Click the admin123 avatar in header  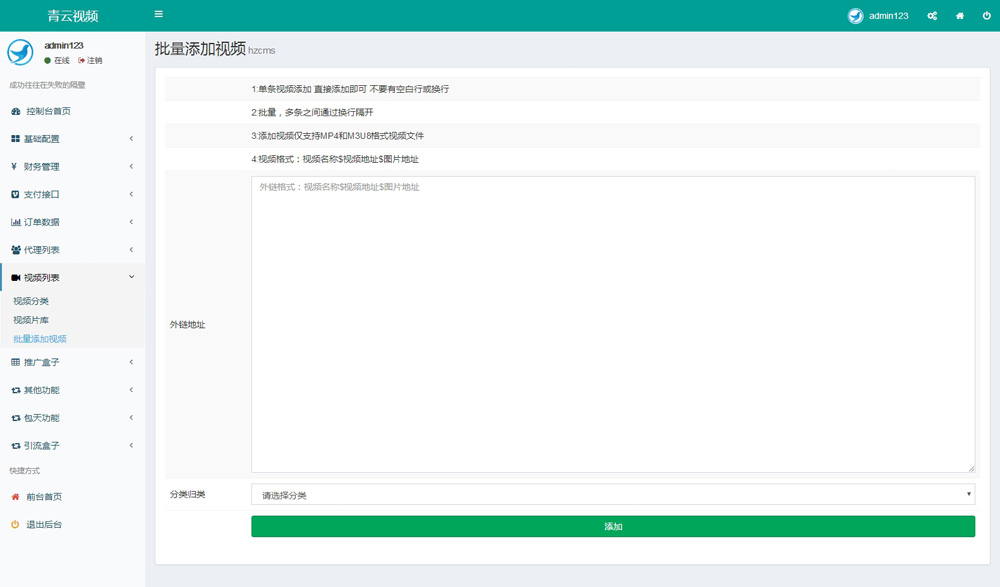click(x=855, y=16)
